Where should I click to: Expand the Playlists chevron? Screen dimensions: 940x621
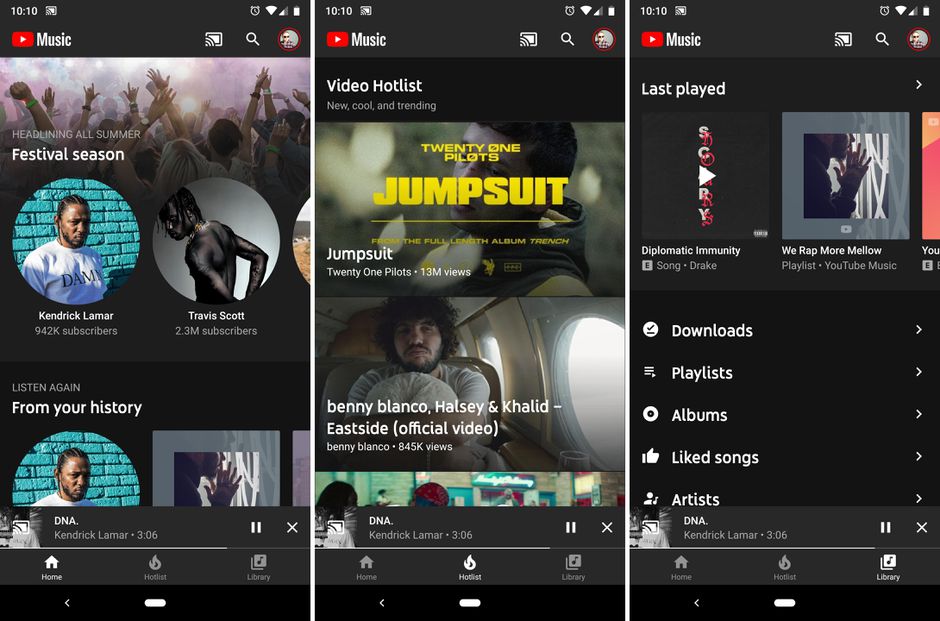(x=919, y=372)
